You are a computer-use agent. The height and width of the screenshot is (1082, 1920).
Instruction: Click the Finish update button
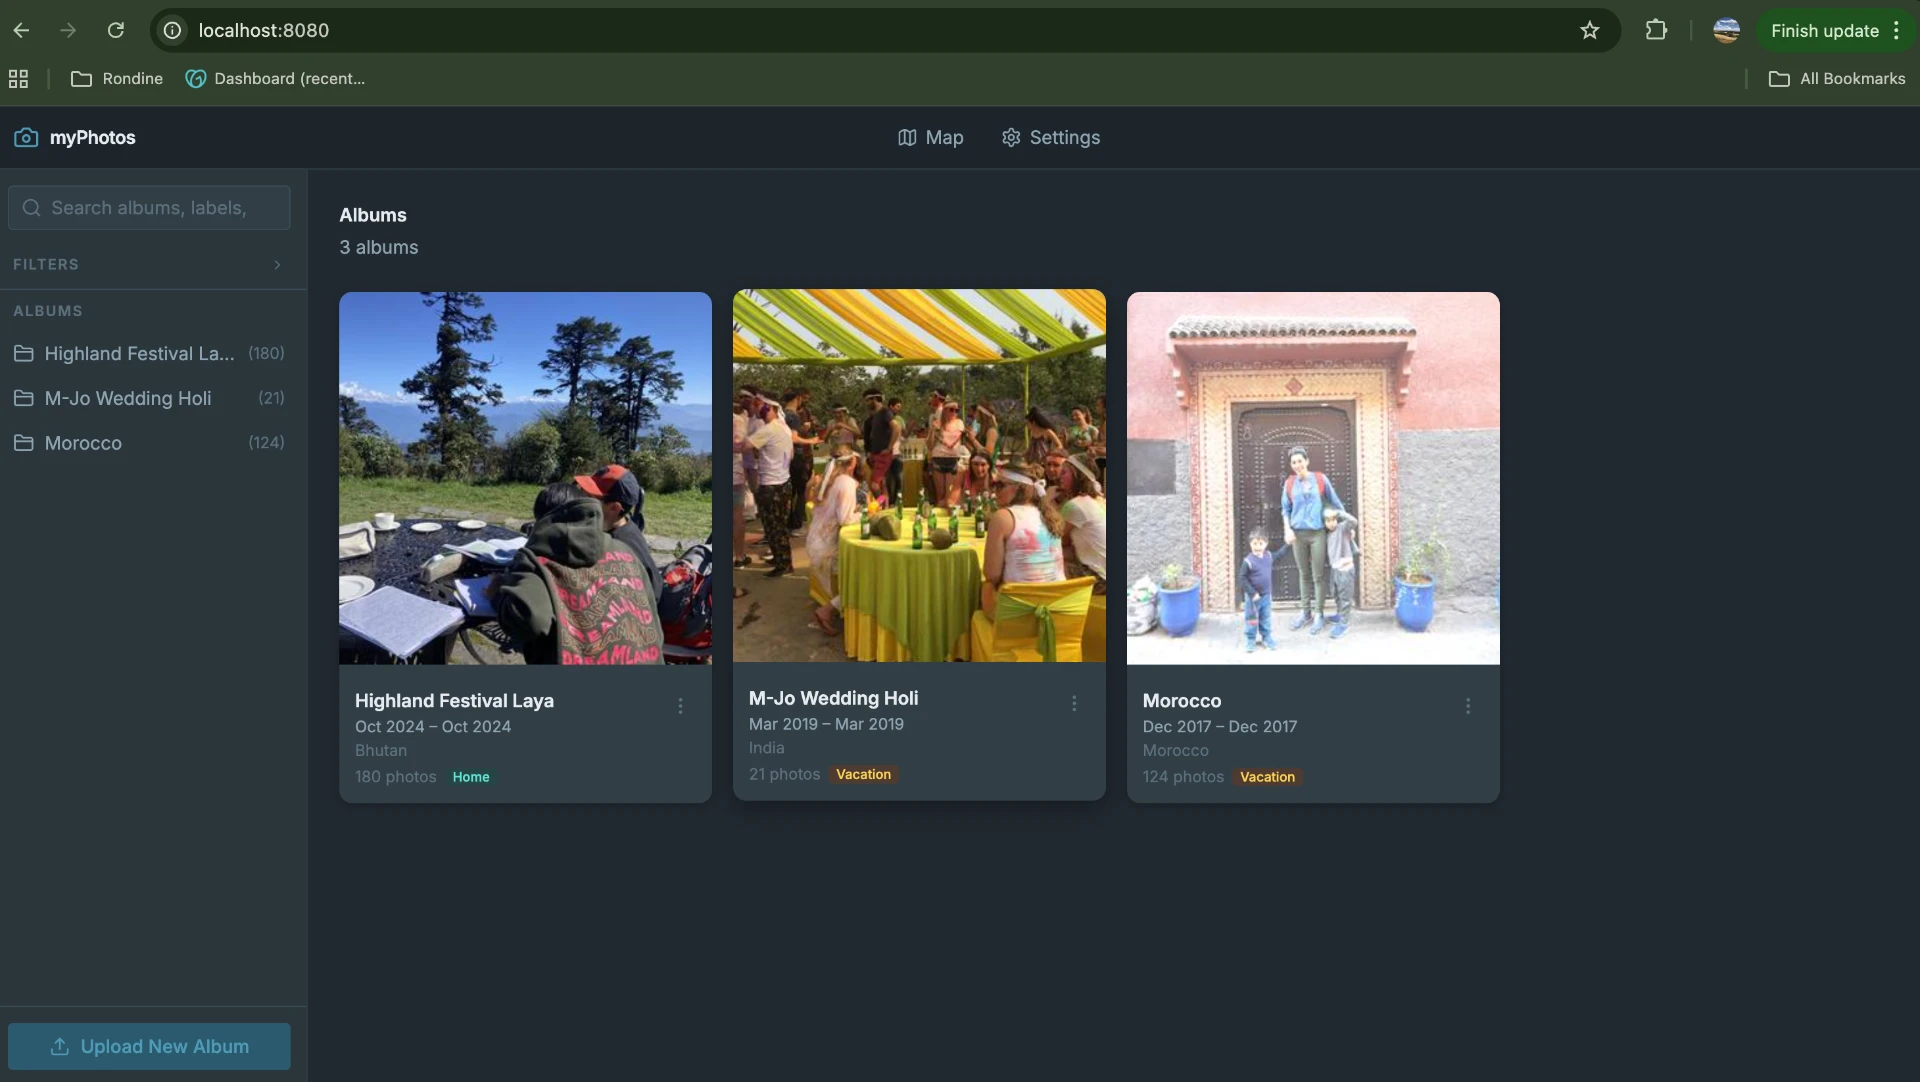pos(1835,30)
